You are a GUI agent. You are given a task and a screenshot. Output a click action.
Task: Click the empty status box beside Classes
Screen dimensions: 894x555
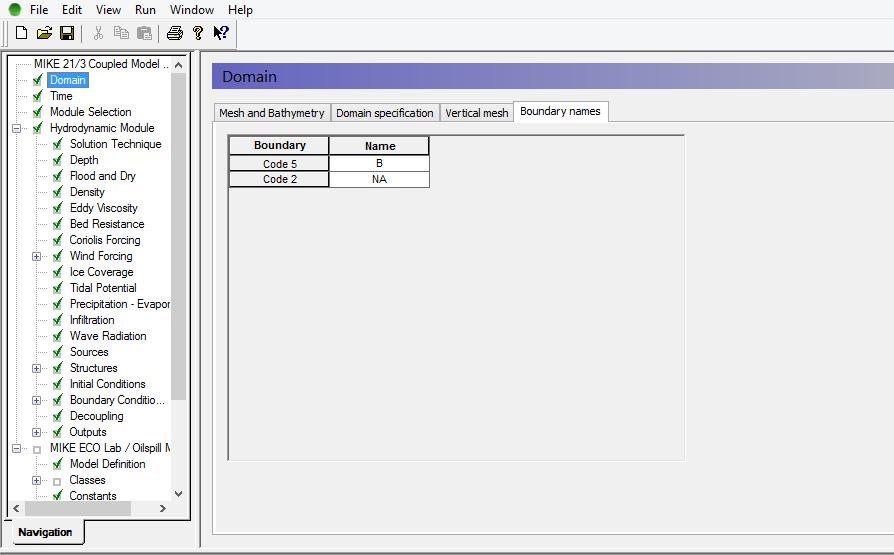click(x=57, y=481)
